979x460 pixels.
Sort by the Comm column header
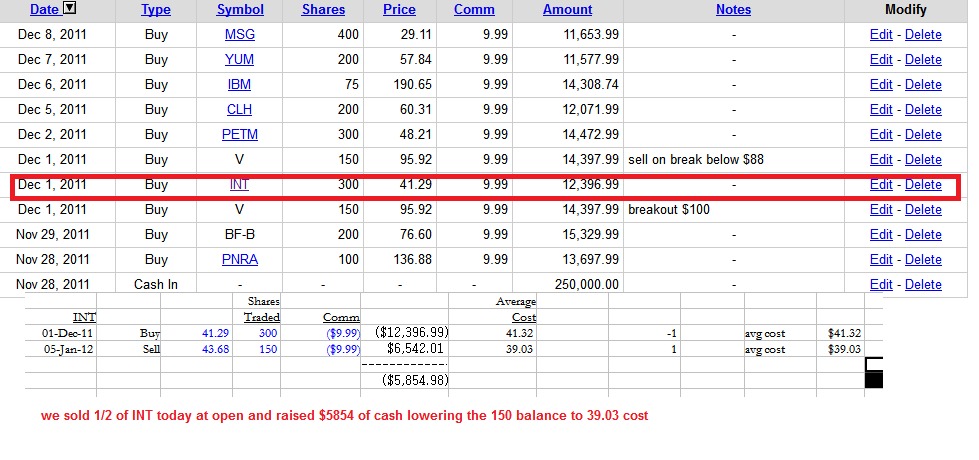[474, 10]
